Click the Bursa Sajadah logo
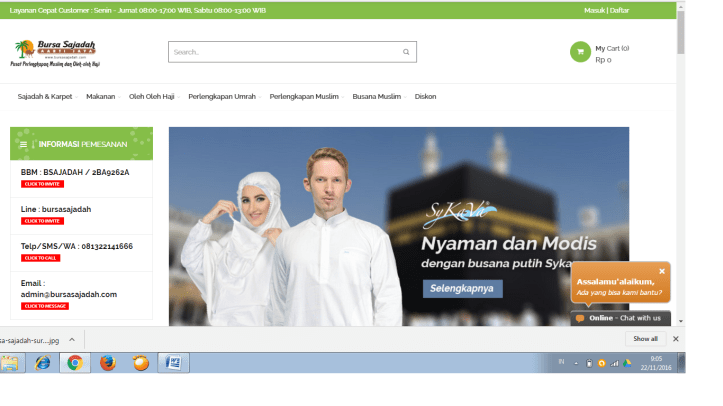This screenshot has width=723, height=406. [58, 52]
